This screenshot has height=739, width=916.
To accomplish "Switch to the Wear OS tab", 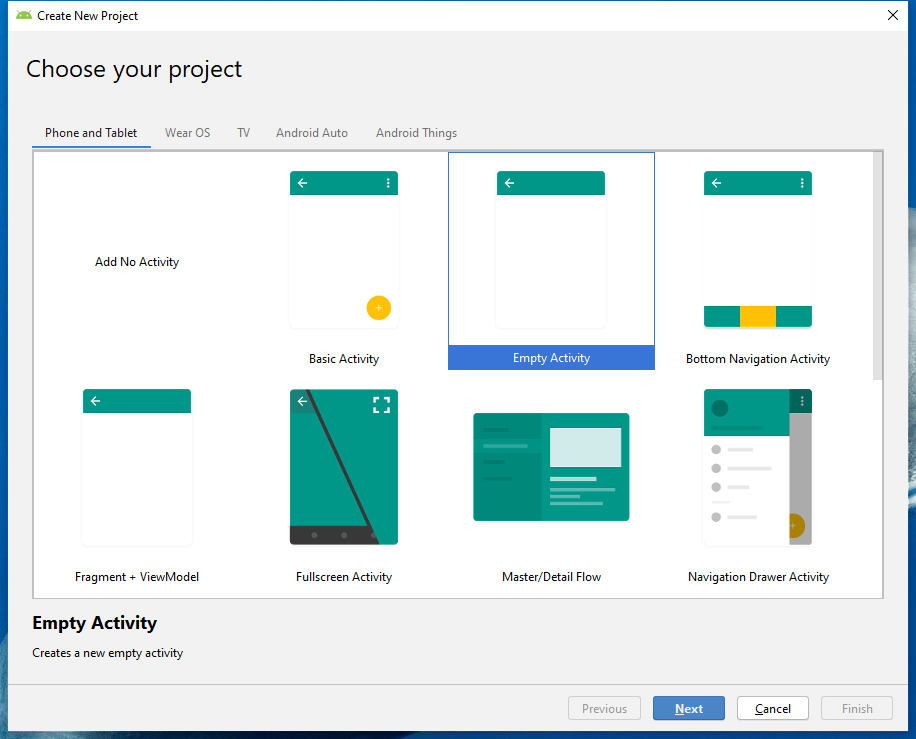I will point(187,132).
